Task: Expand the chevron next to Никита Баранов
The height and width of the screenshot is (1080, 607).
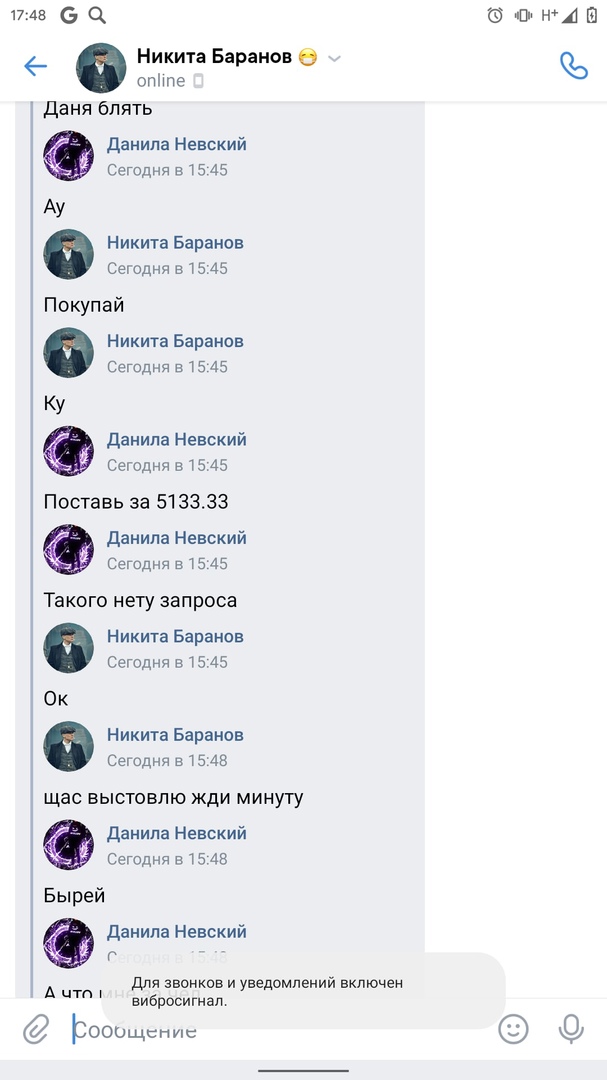Action: point(334,59)
